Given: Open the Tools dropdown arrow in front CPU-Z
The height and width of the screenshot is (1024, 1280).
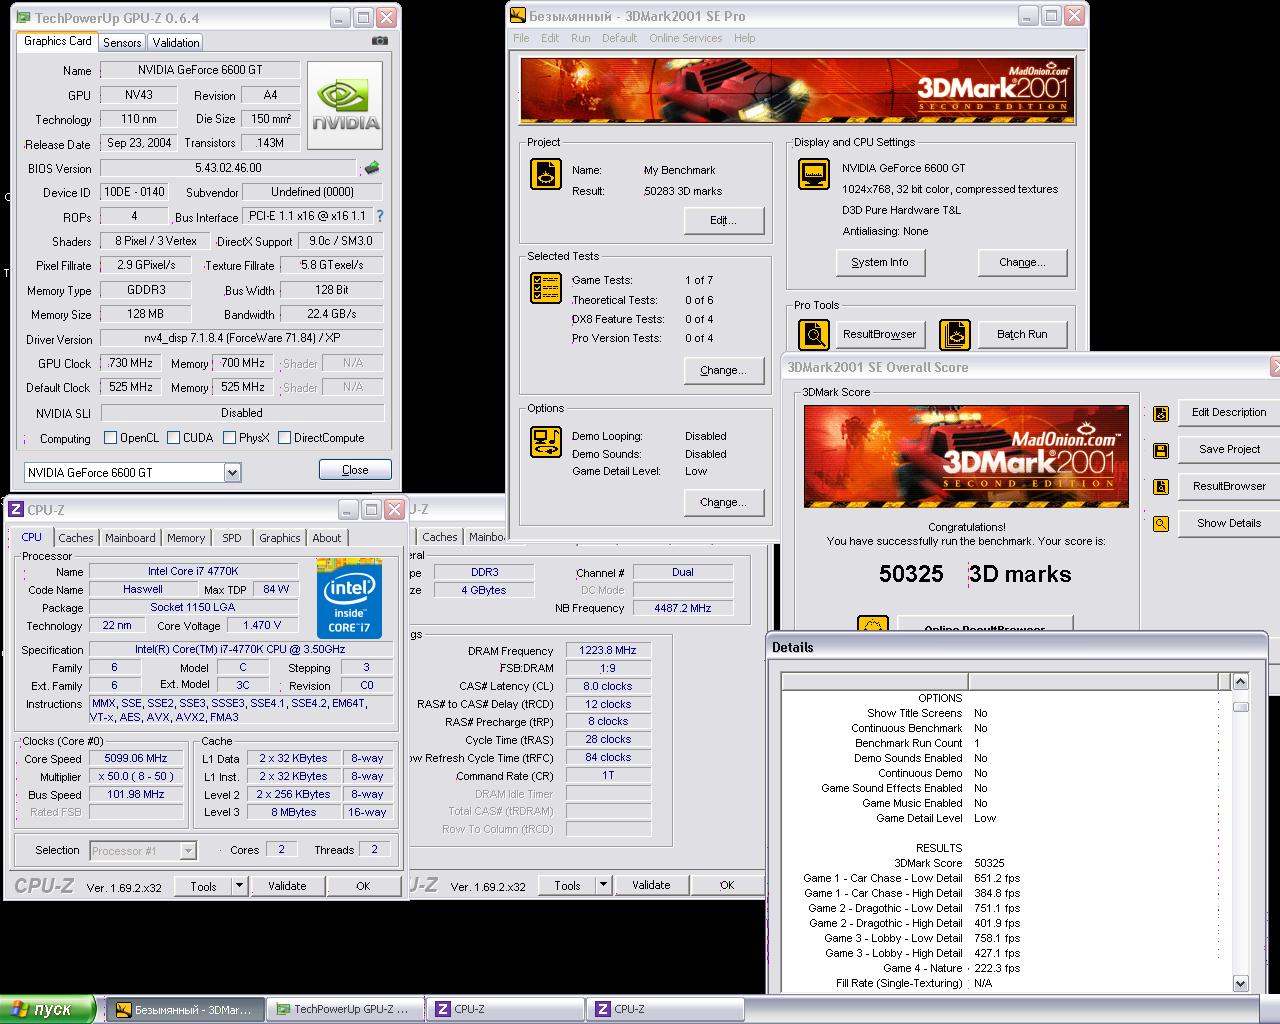Looking at the screenshot, I should click(239, 886).
